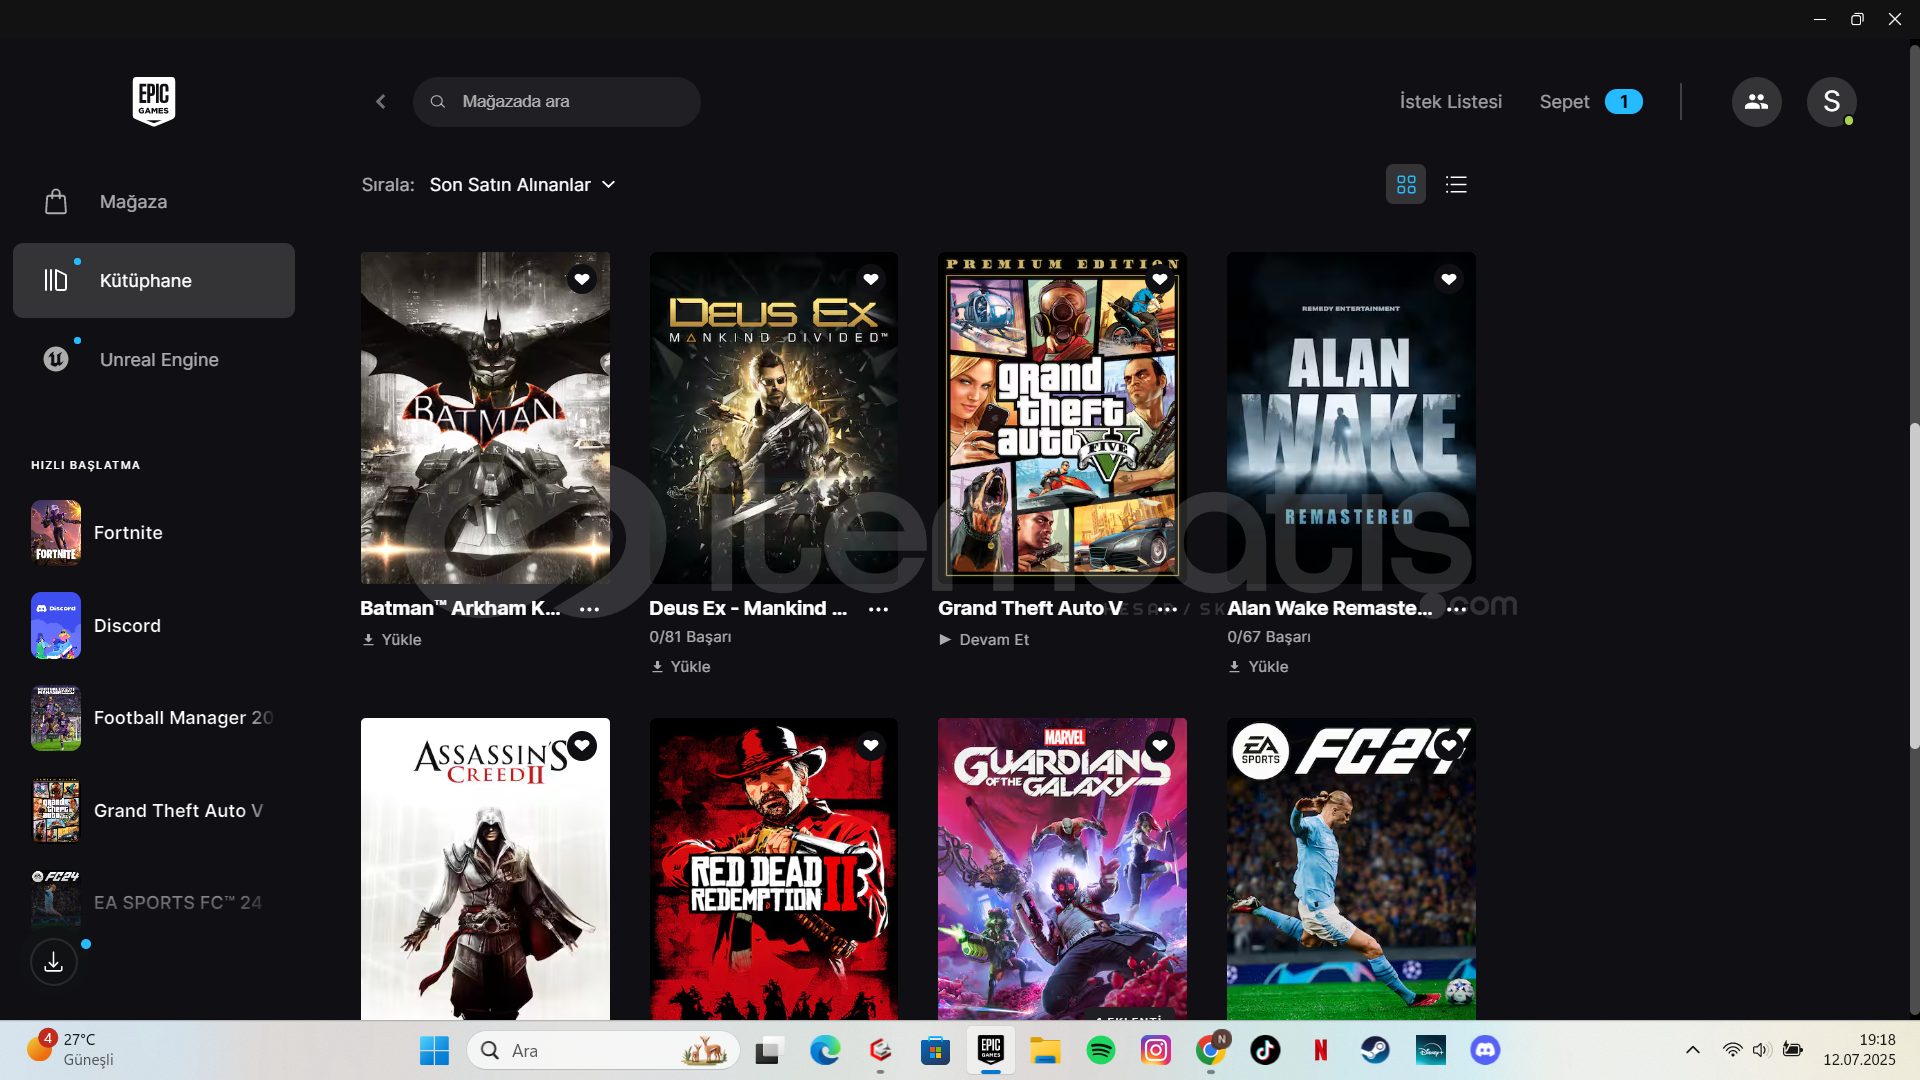Viewport: 1920px width, 1080px height.
Task: Select Kütüphane in the sidebar
Action: pos(154,281)
